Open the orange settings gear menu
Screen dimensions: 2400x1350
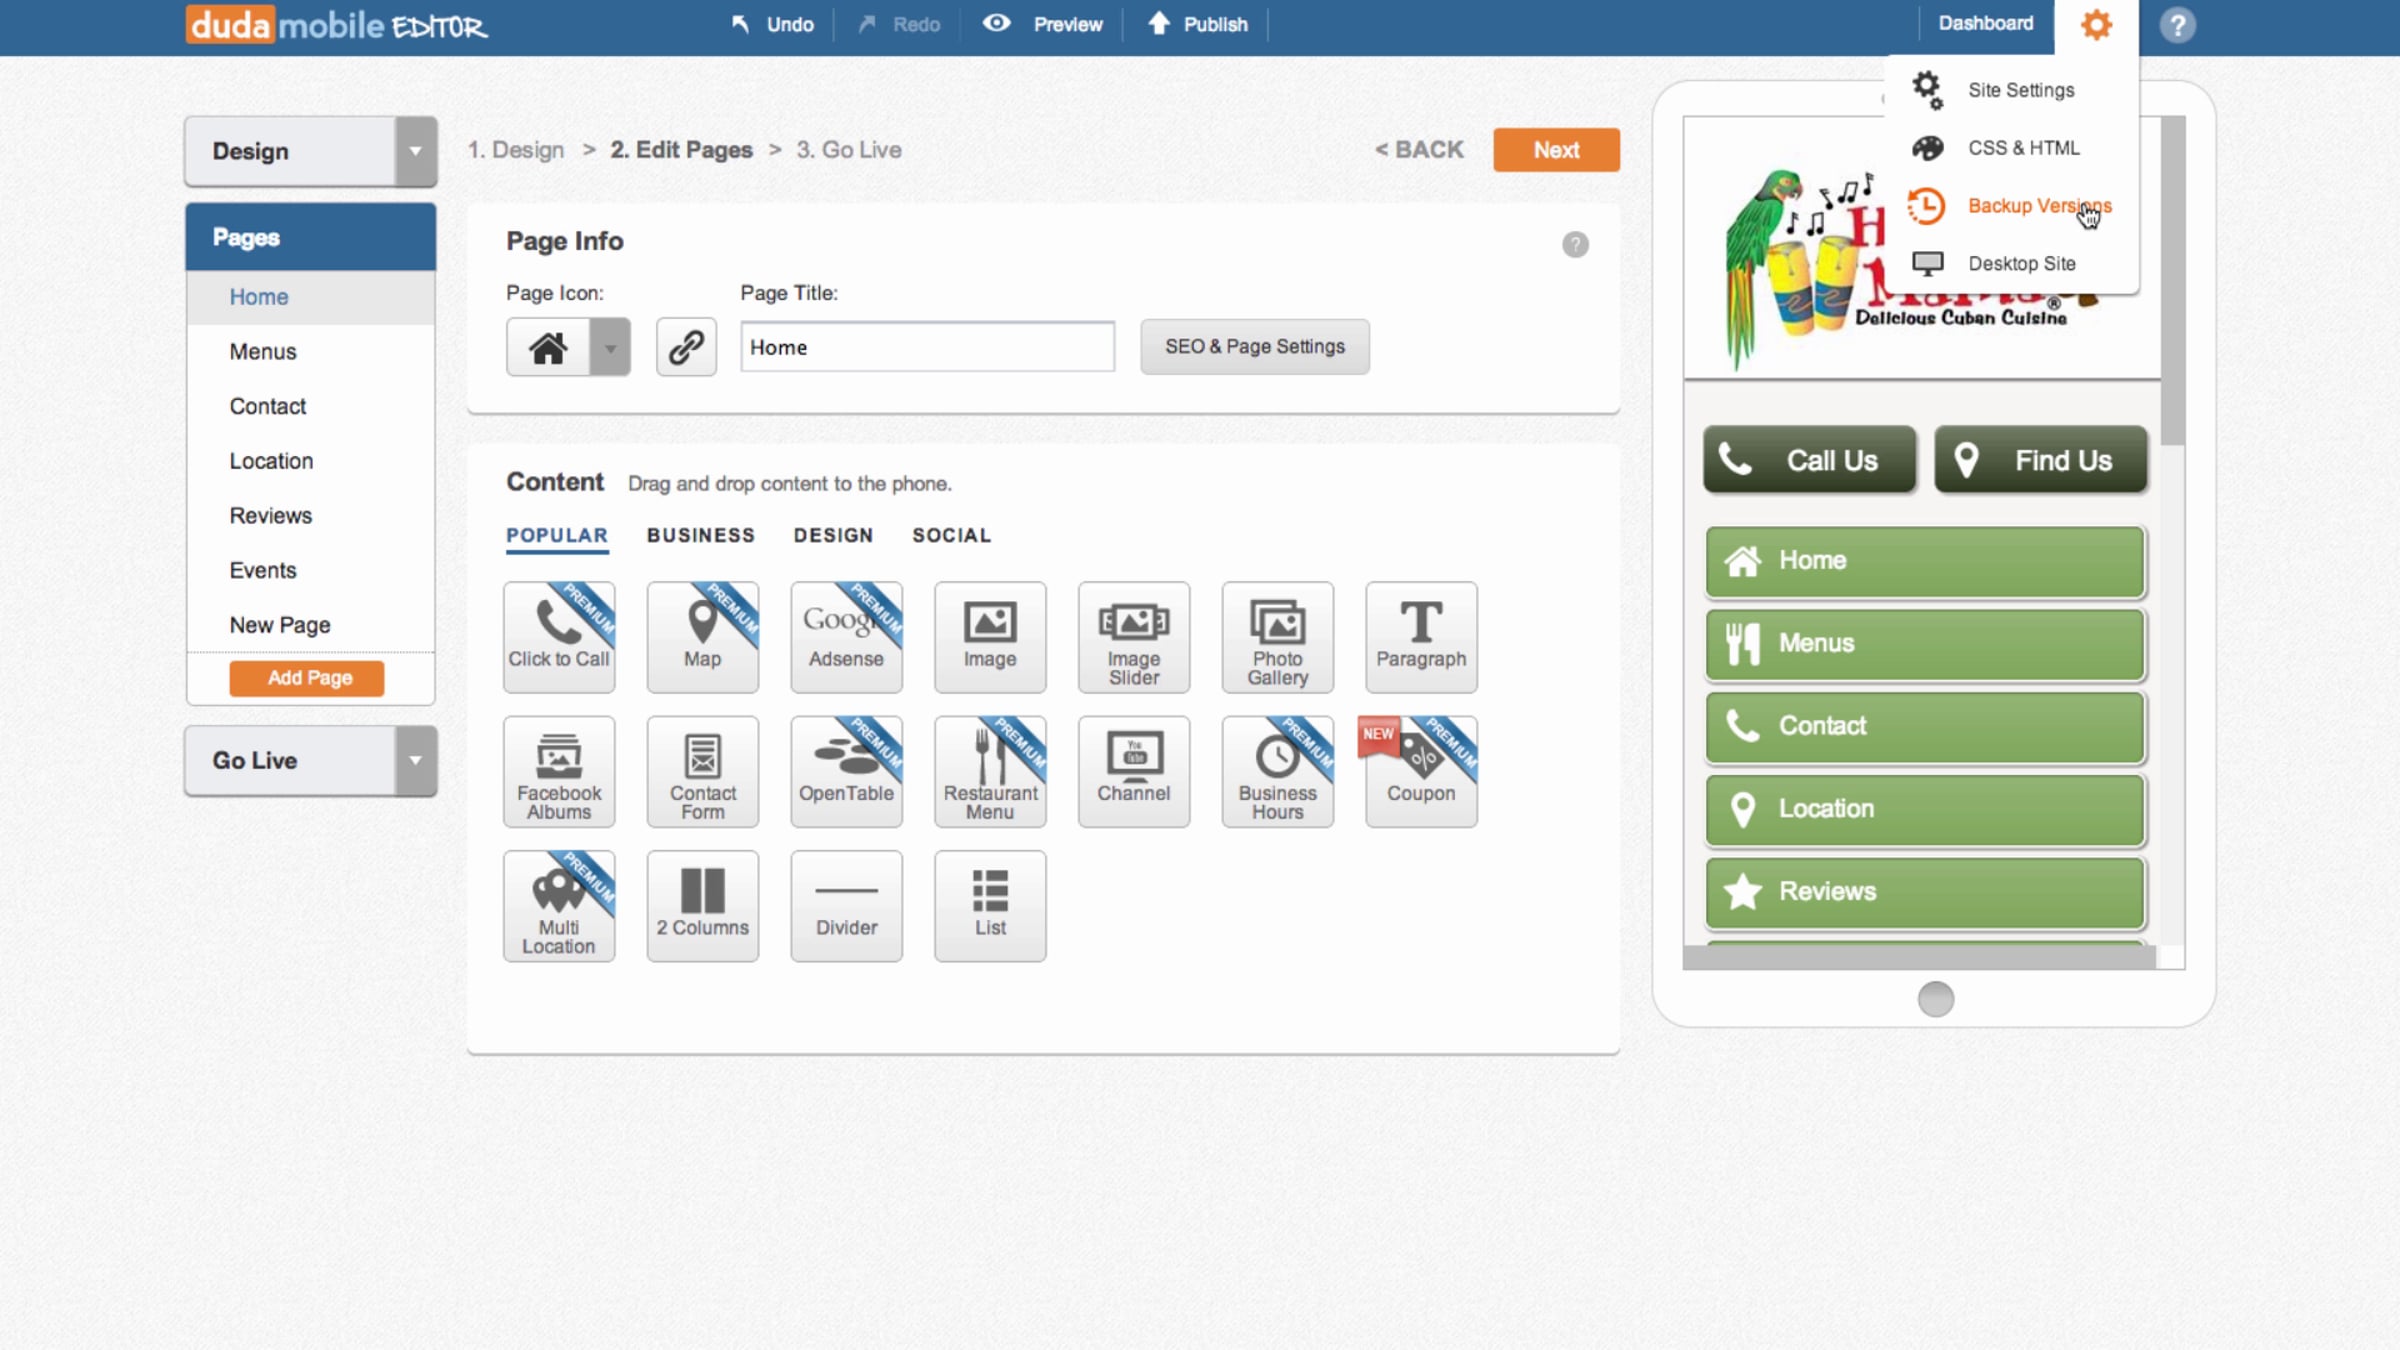[x=2096, y=25]
